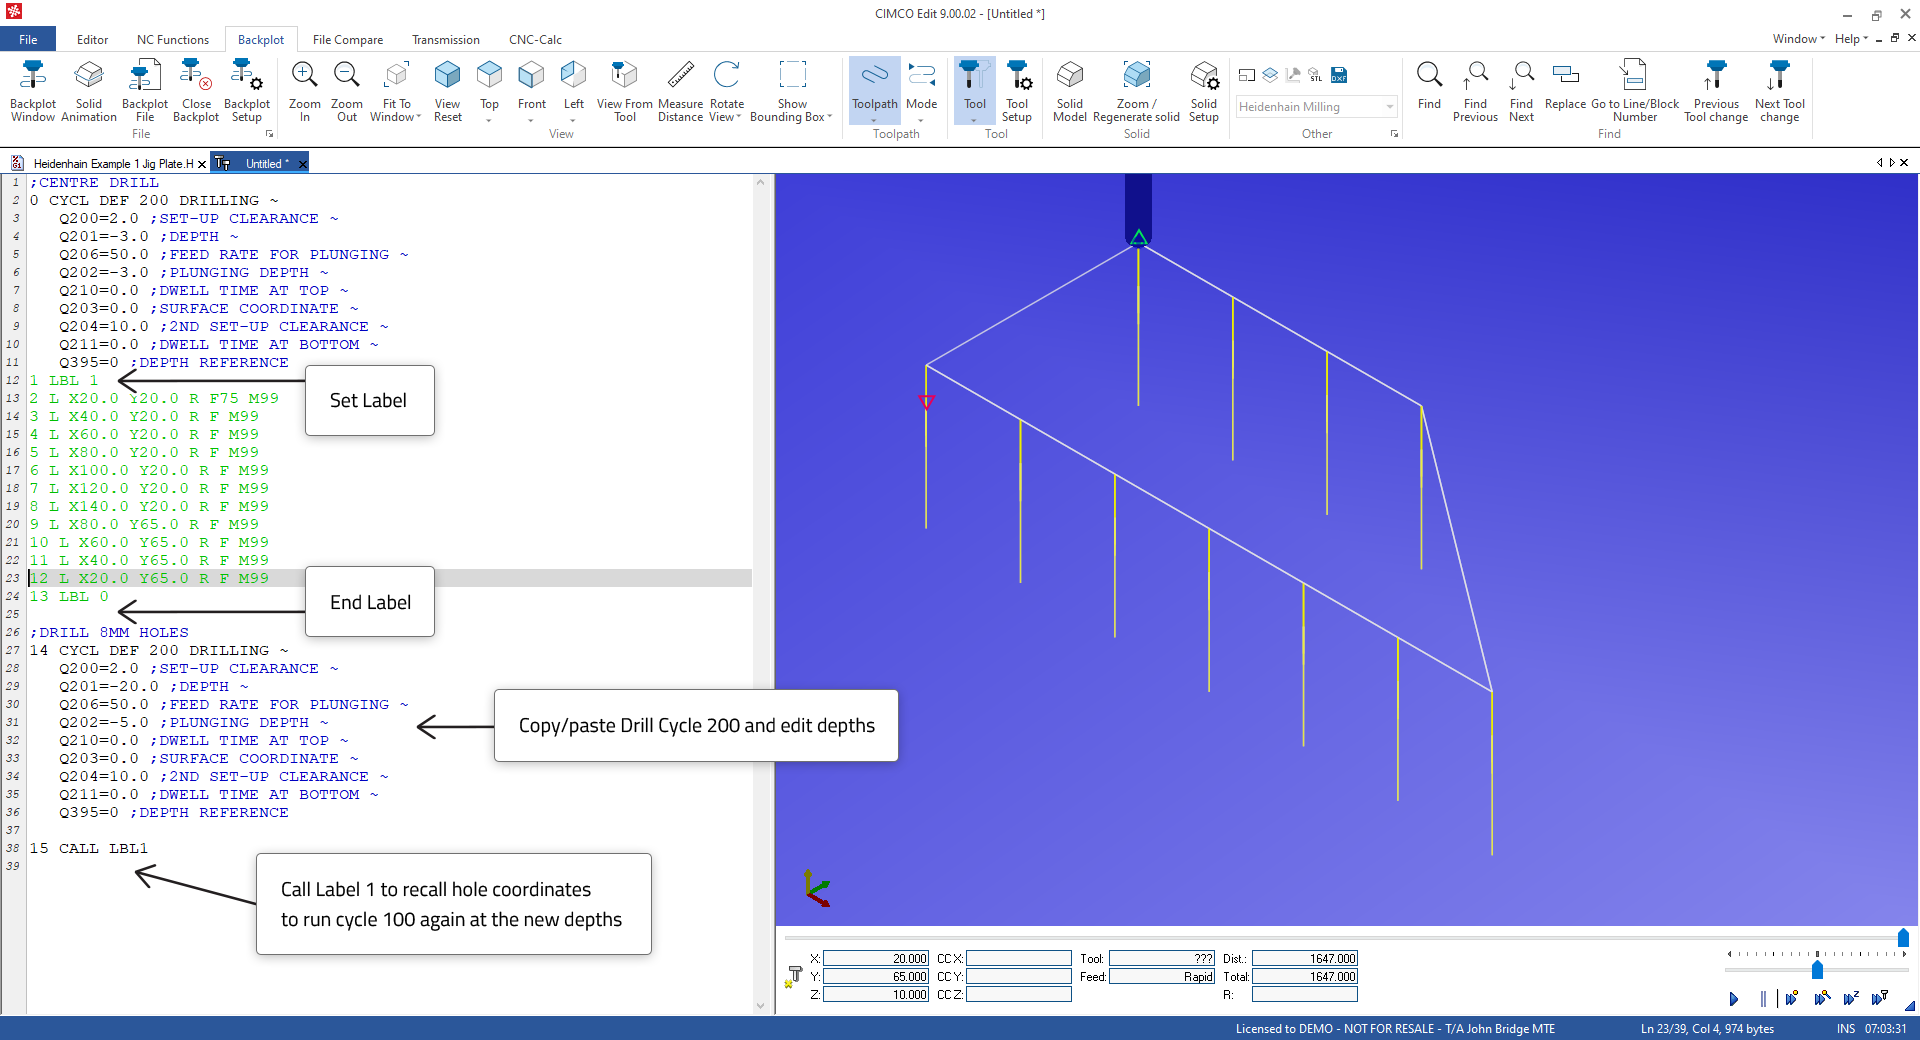Start the Solid Animation
Image resolution: width=1920 pixels, height=1040 pixels.
click(89, 91)
